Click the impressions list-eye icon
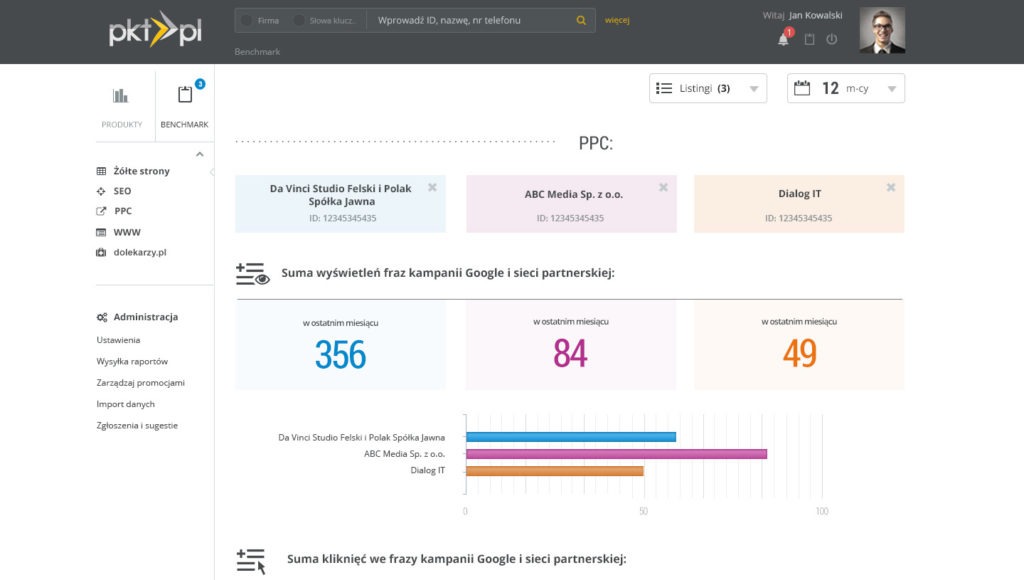This screenshot has height=580, width=1024. pos(253,274)
